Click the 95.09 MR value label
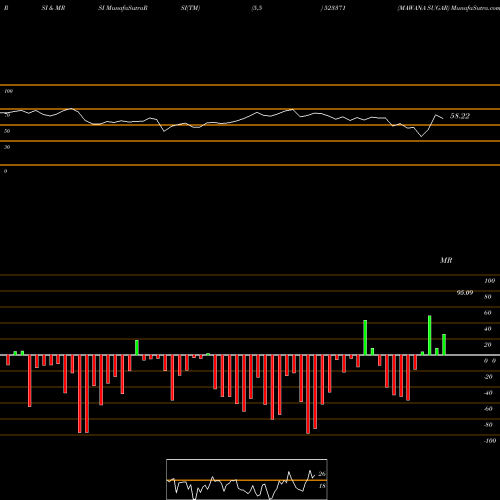This screenshot has height=500, width=500. 465,293
